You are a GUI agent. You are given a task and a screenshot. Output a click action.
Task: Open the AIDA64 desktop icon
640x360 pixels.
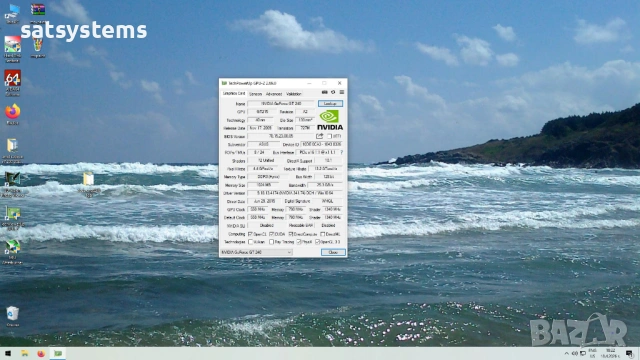click(13, 78)
